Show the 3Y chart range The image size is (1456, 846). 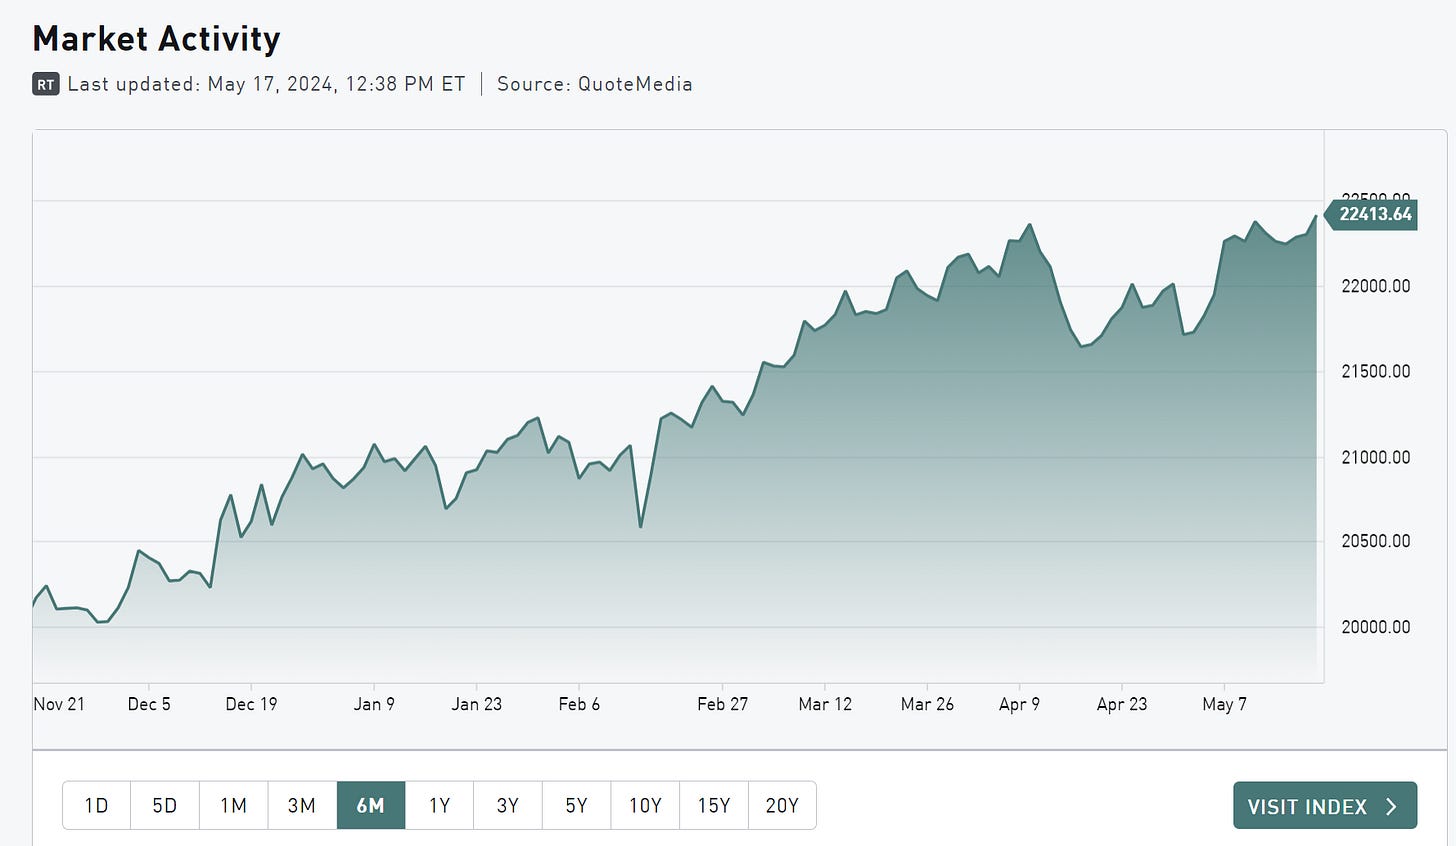pyautogui.click(x=508, y=805)
